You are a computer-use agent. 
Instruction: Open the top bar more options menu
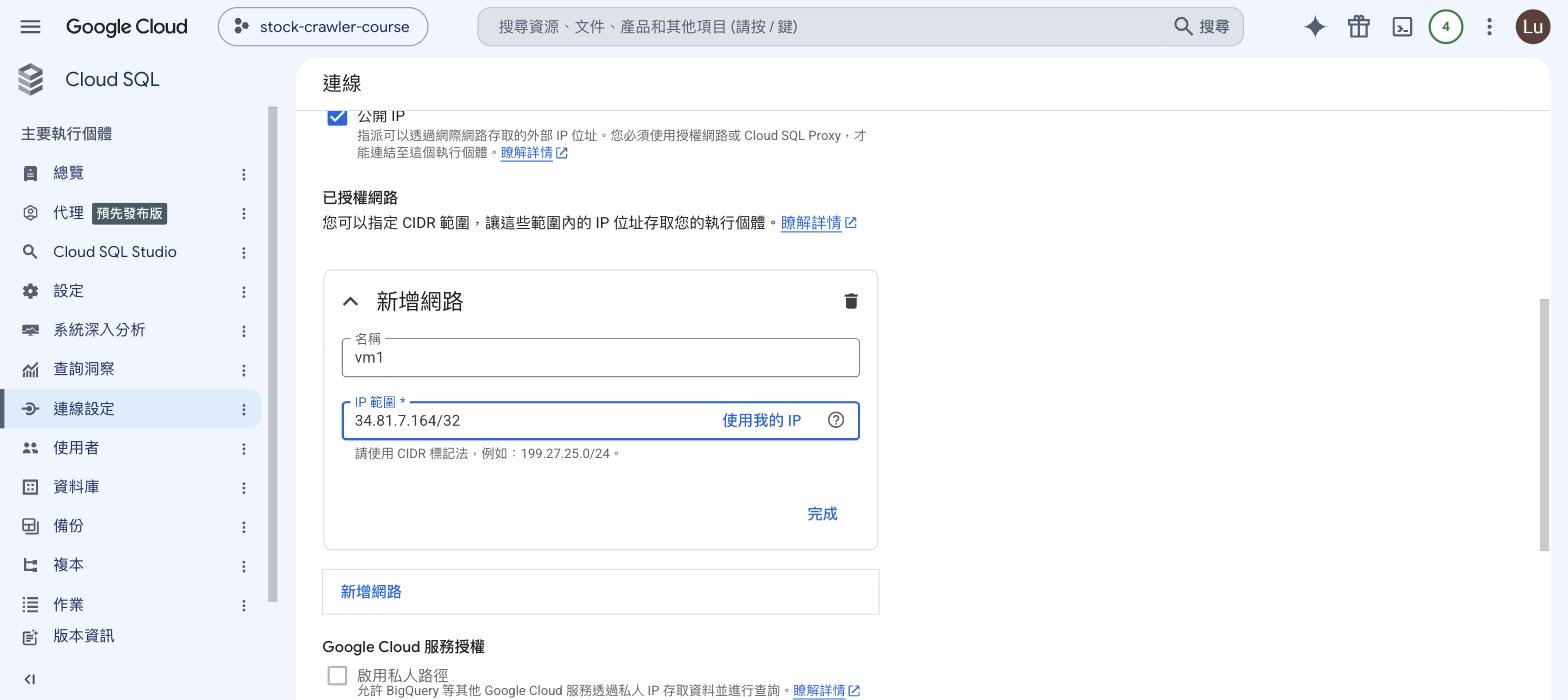[x=1489, y=27]
